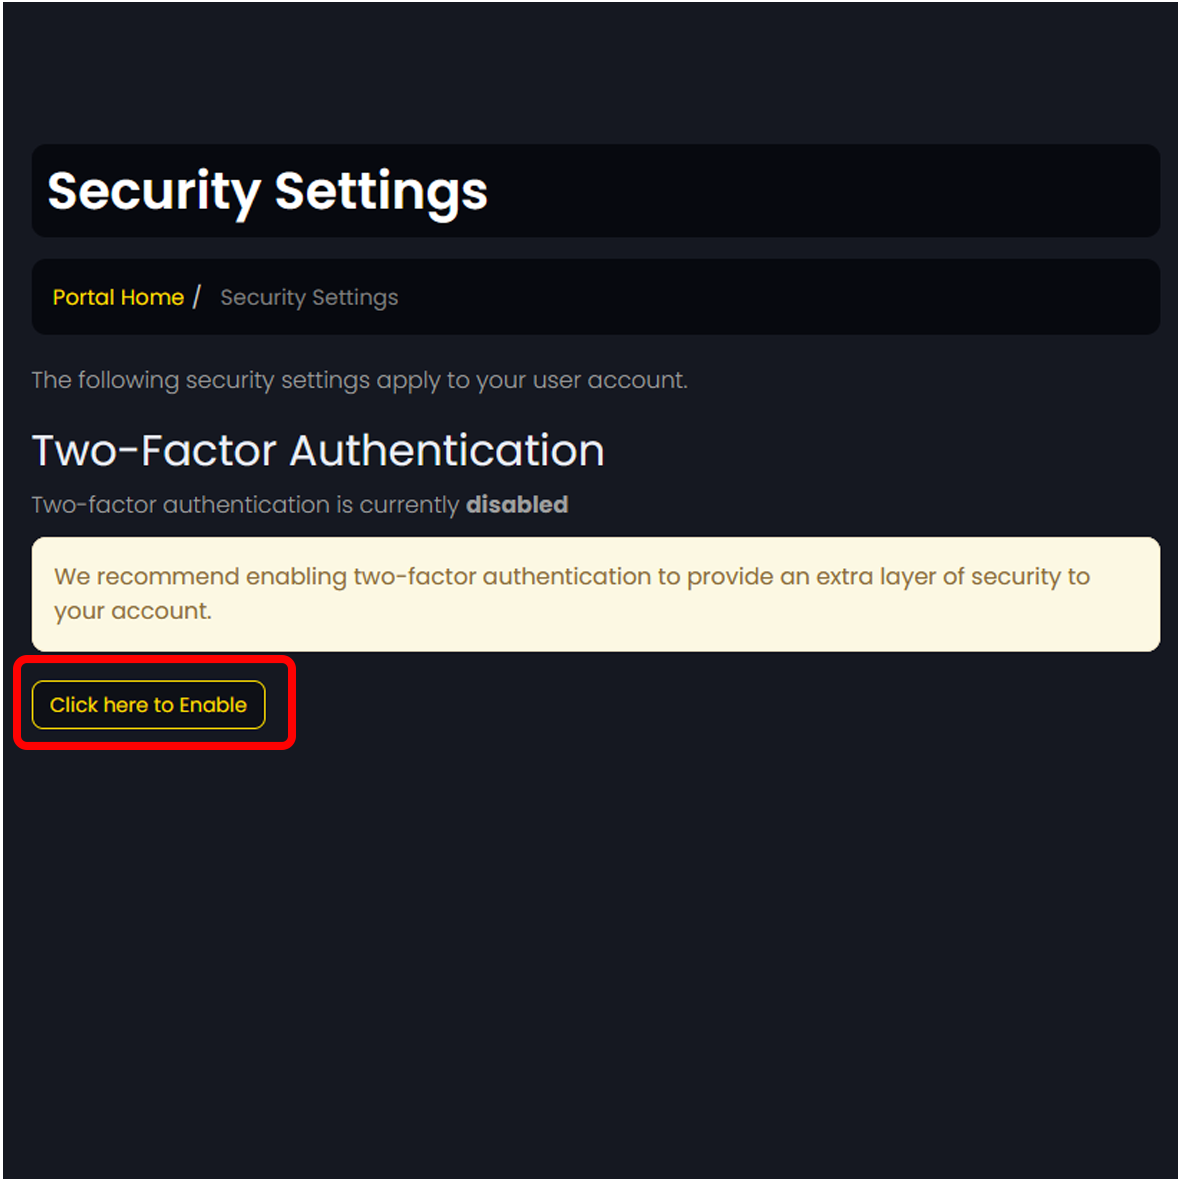Click the word 'Enable' inside the yellow-outlined button
The height and width of the screenshot is (1181, 1181).
tap(213, 705)
